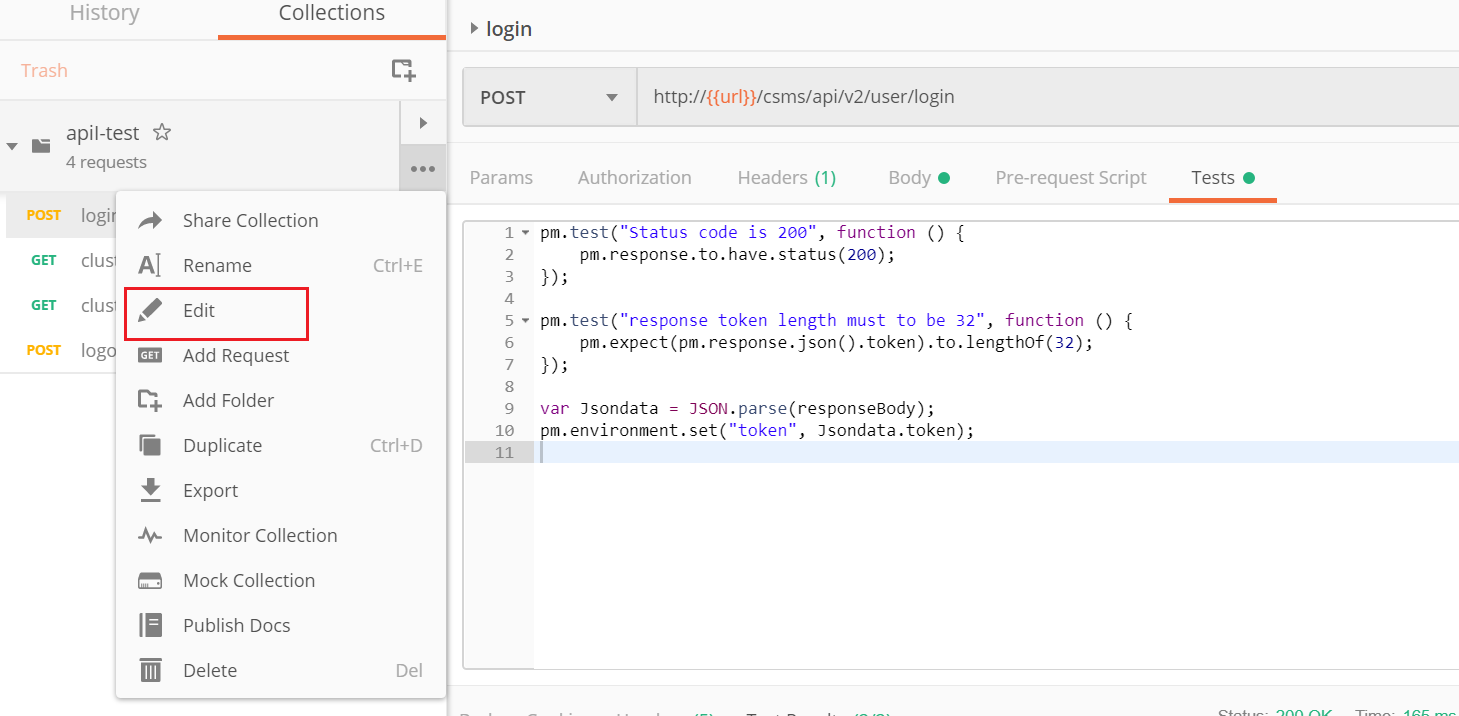Click the three-dots more actions button

(423, 169)
